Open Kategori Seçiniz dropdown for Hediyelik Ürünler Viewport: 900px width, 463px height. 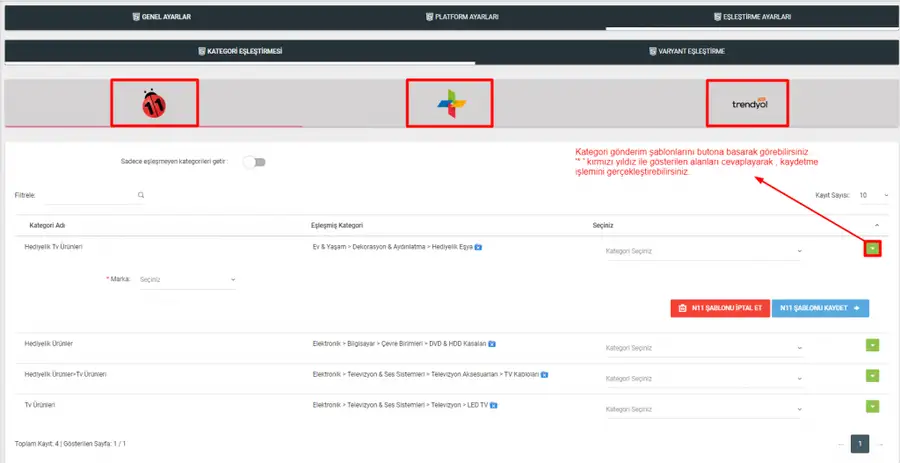(704, 348)
